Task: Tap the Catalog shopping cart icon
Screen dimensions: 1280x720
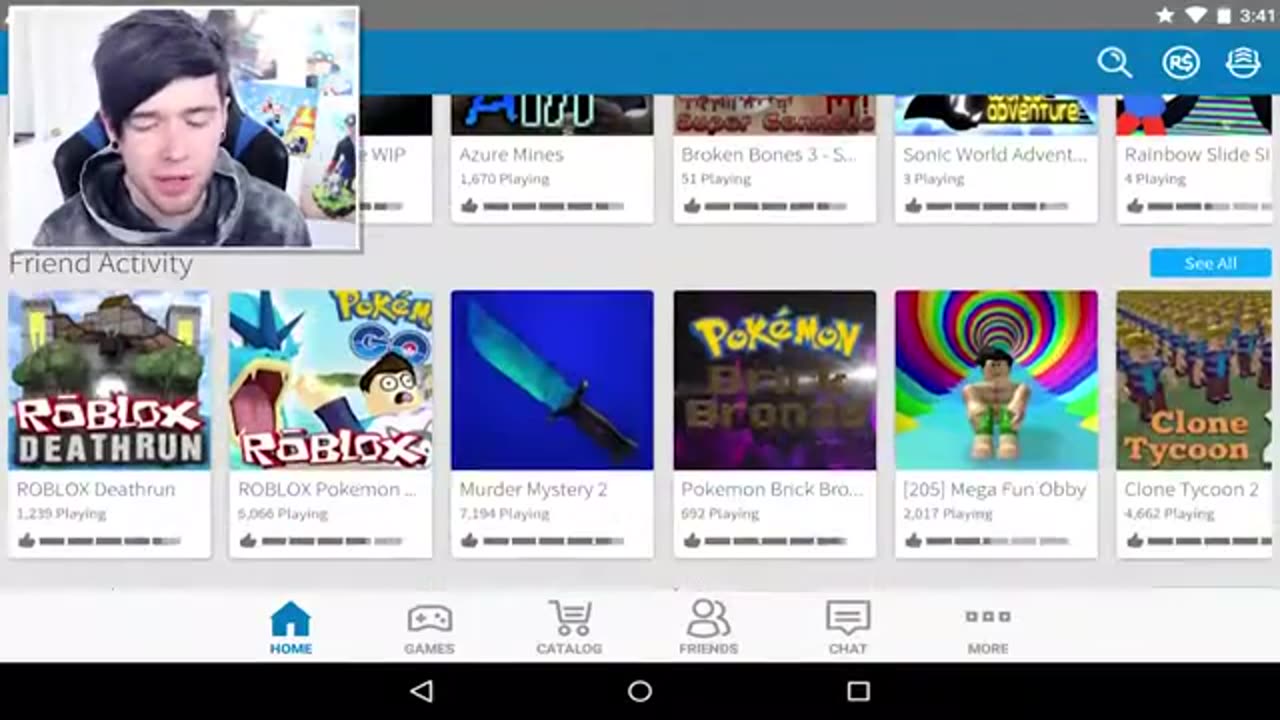Action: [x=569, y=619]
